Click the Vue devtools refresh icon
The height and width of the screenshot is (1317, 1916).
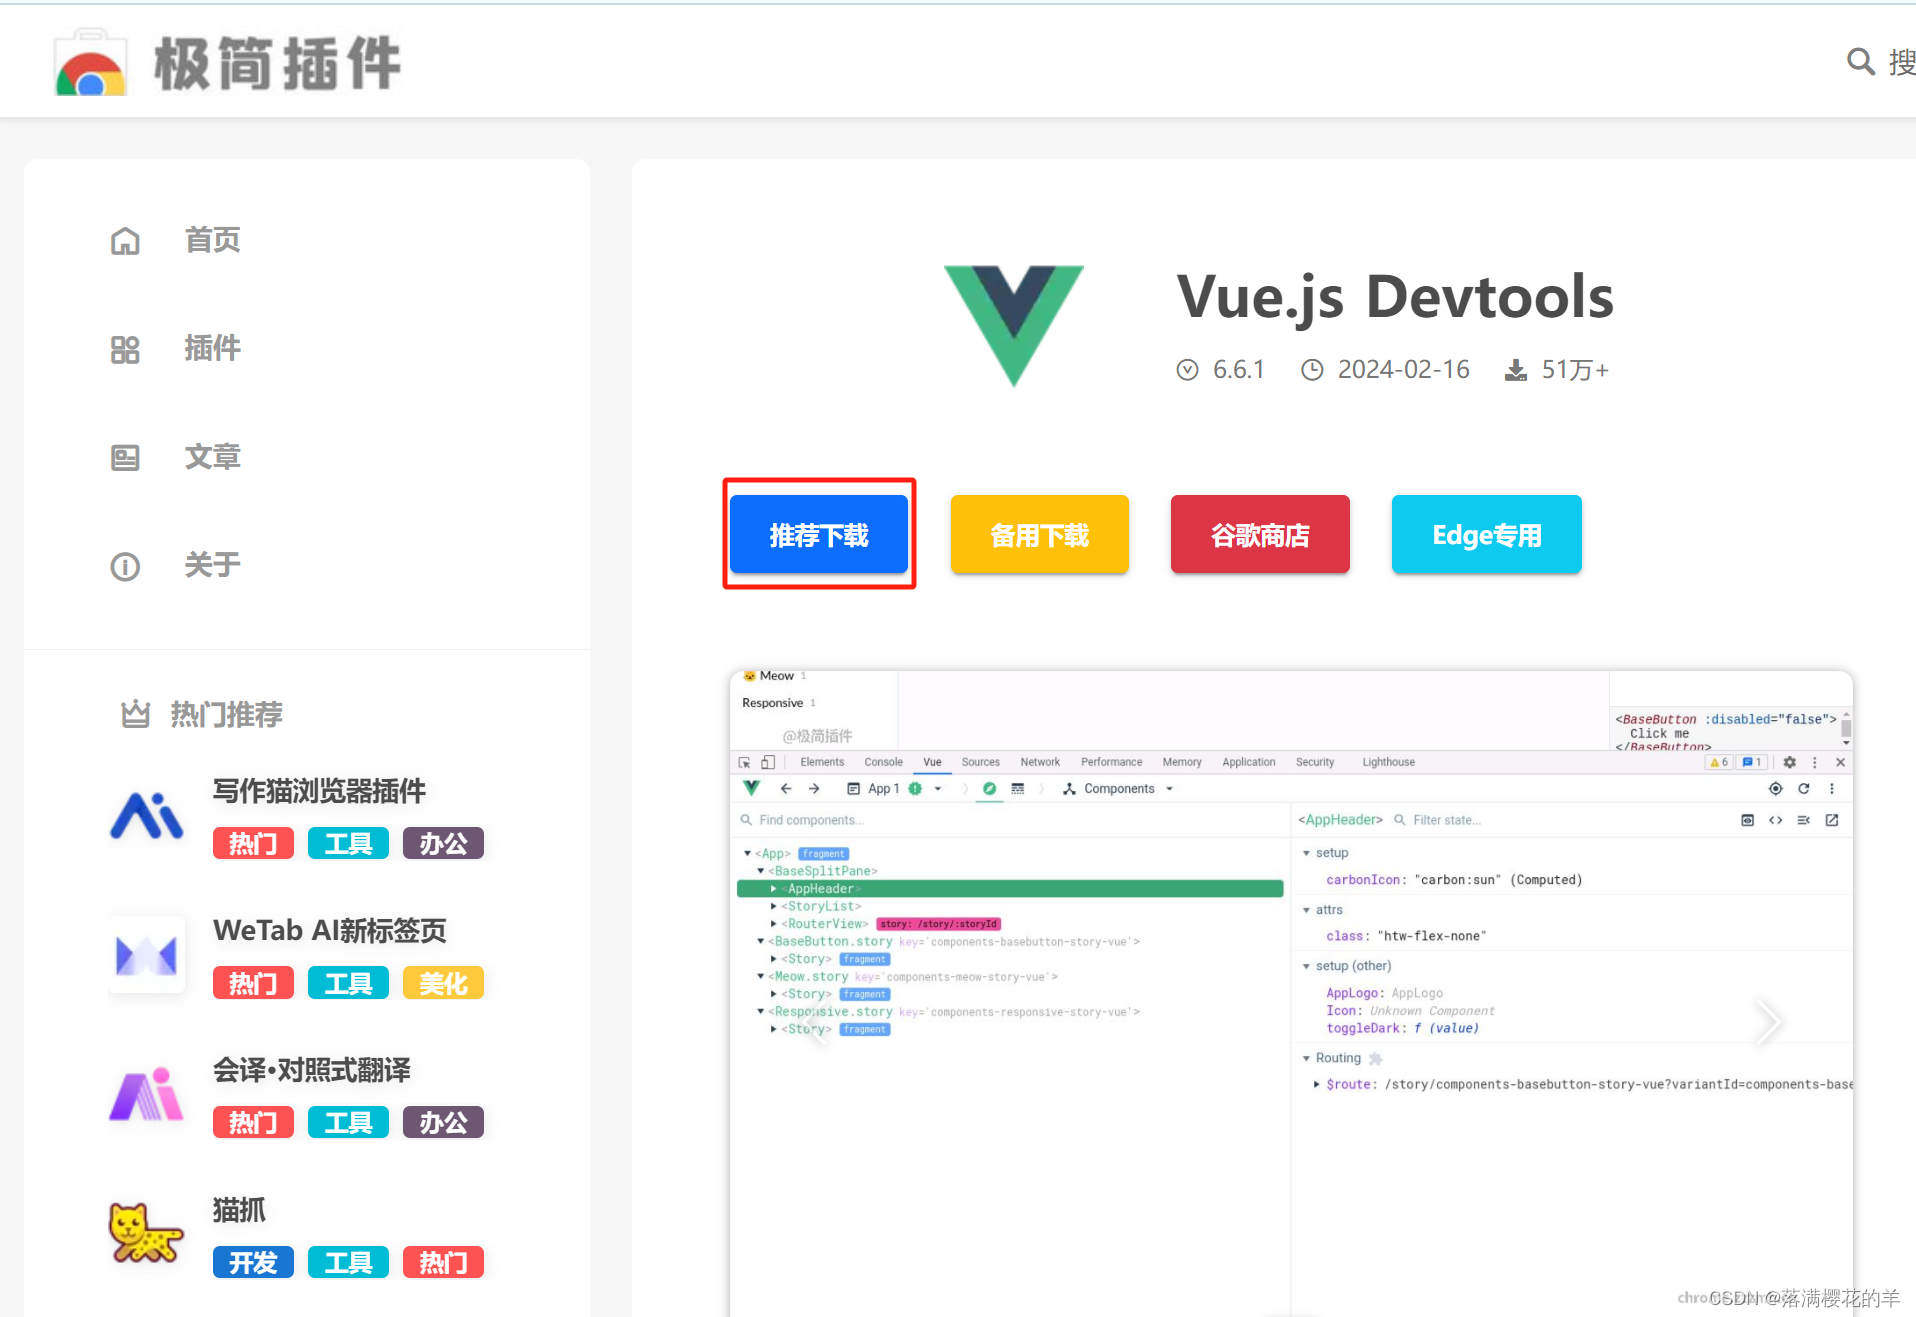tap(1804, 789)
